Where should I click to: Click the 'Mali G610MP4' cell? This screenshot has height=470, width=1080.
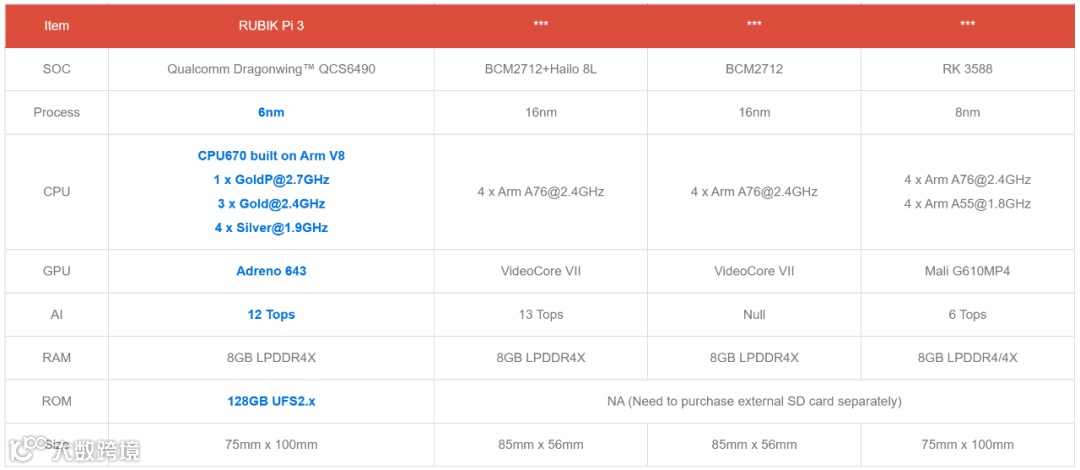pos(968,271)
